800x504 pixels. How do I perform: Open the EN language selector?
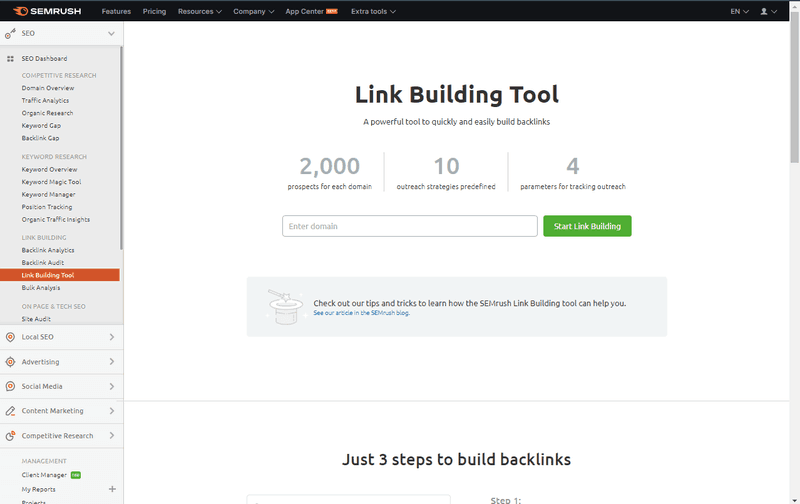click(x=739, y=11)
